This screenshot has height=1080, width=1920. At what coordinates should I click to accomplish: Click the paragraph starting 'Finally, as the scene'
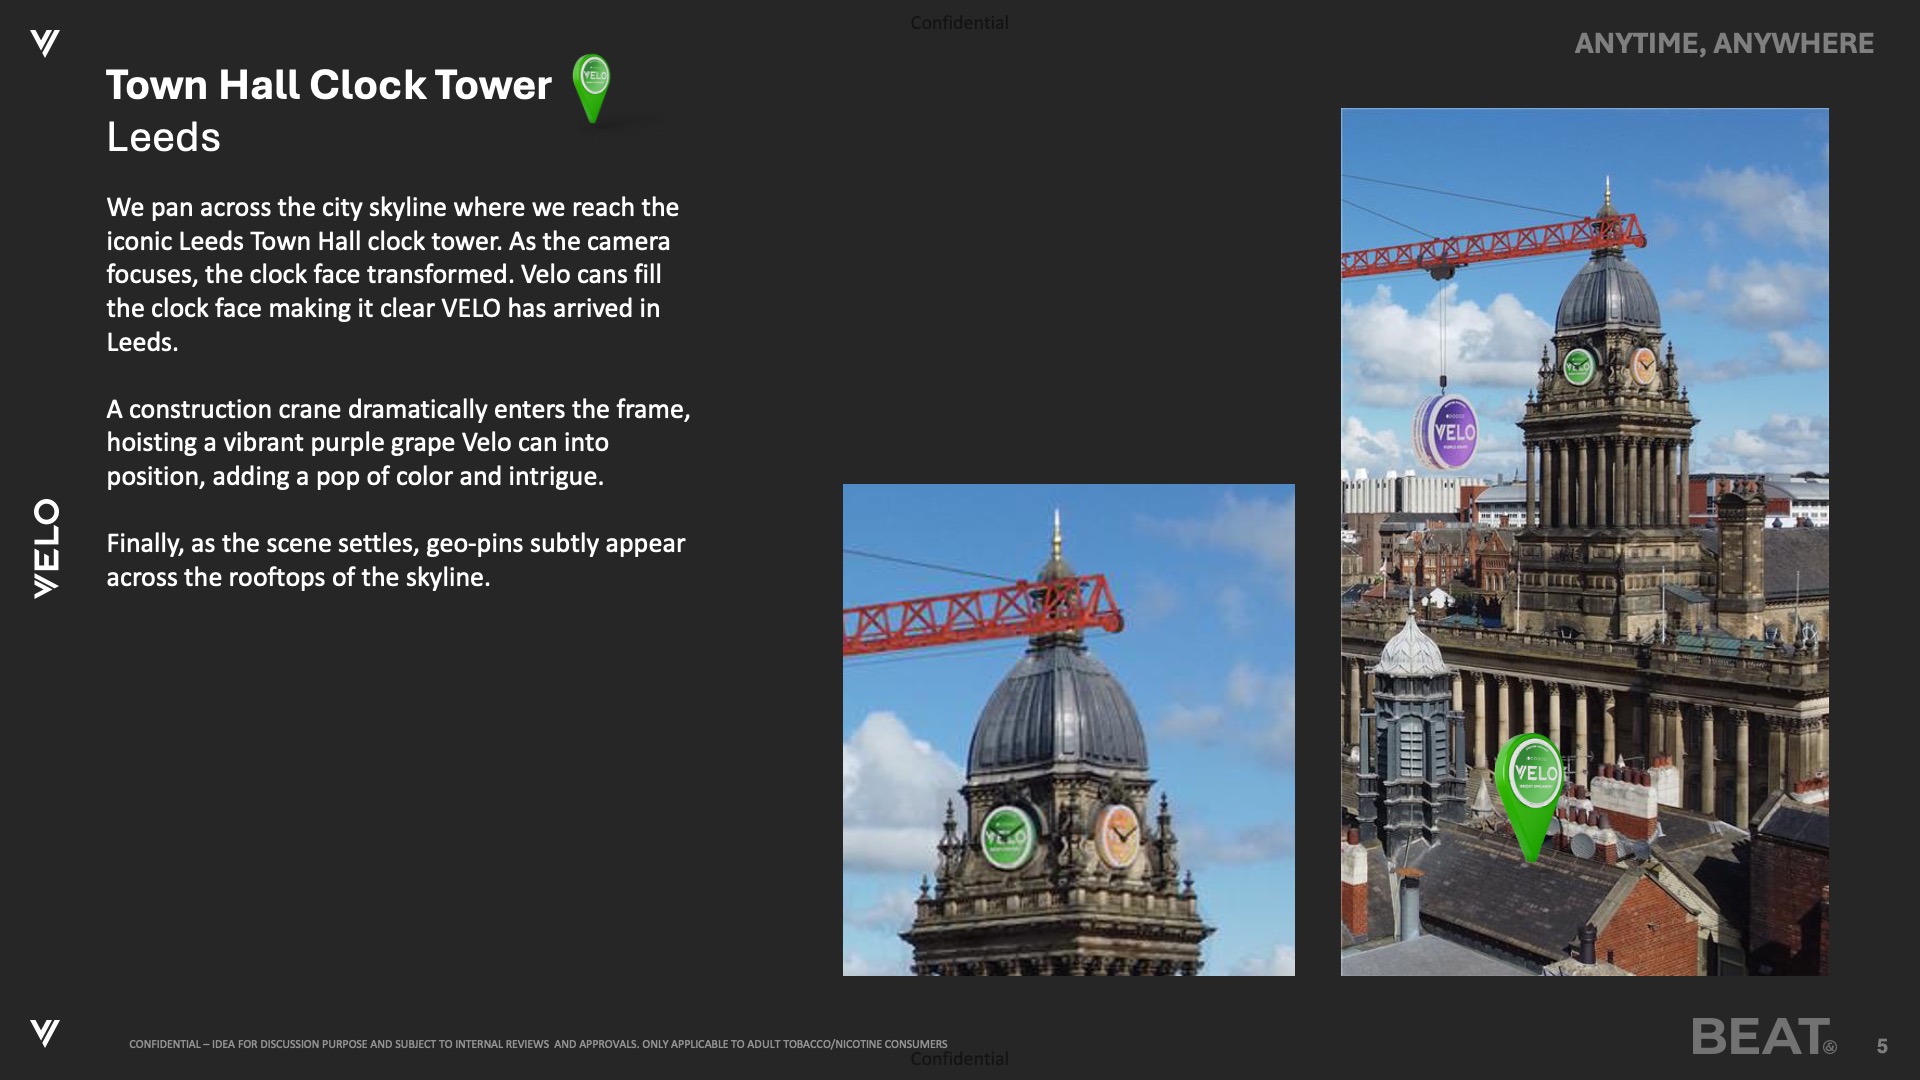pos(395,560)
